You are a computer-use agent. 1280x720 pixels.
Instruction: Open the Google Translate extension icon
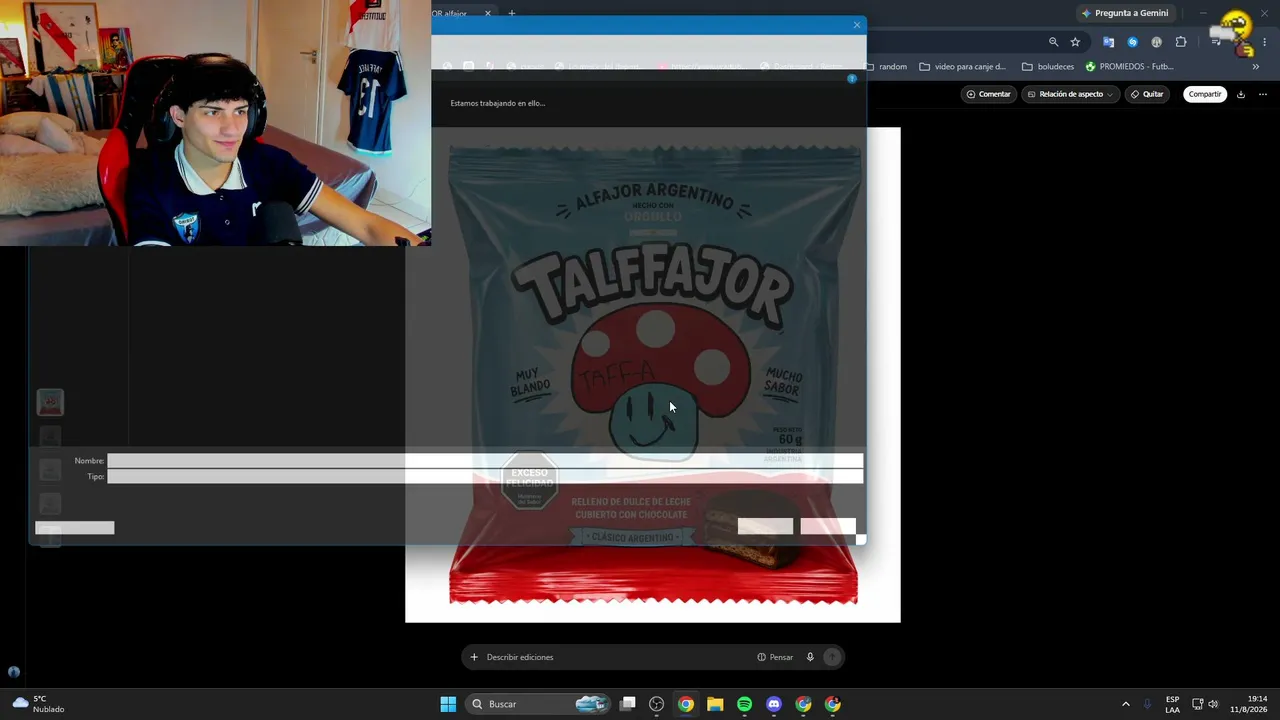(1108, 42)
